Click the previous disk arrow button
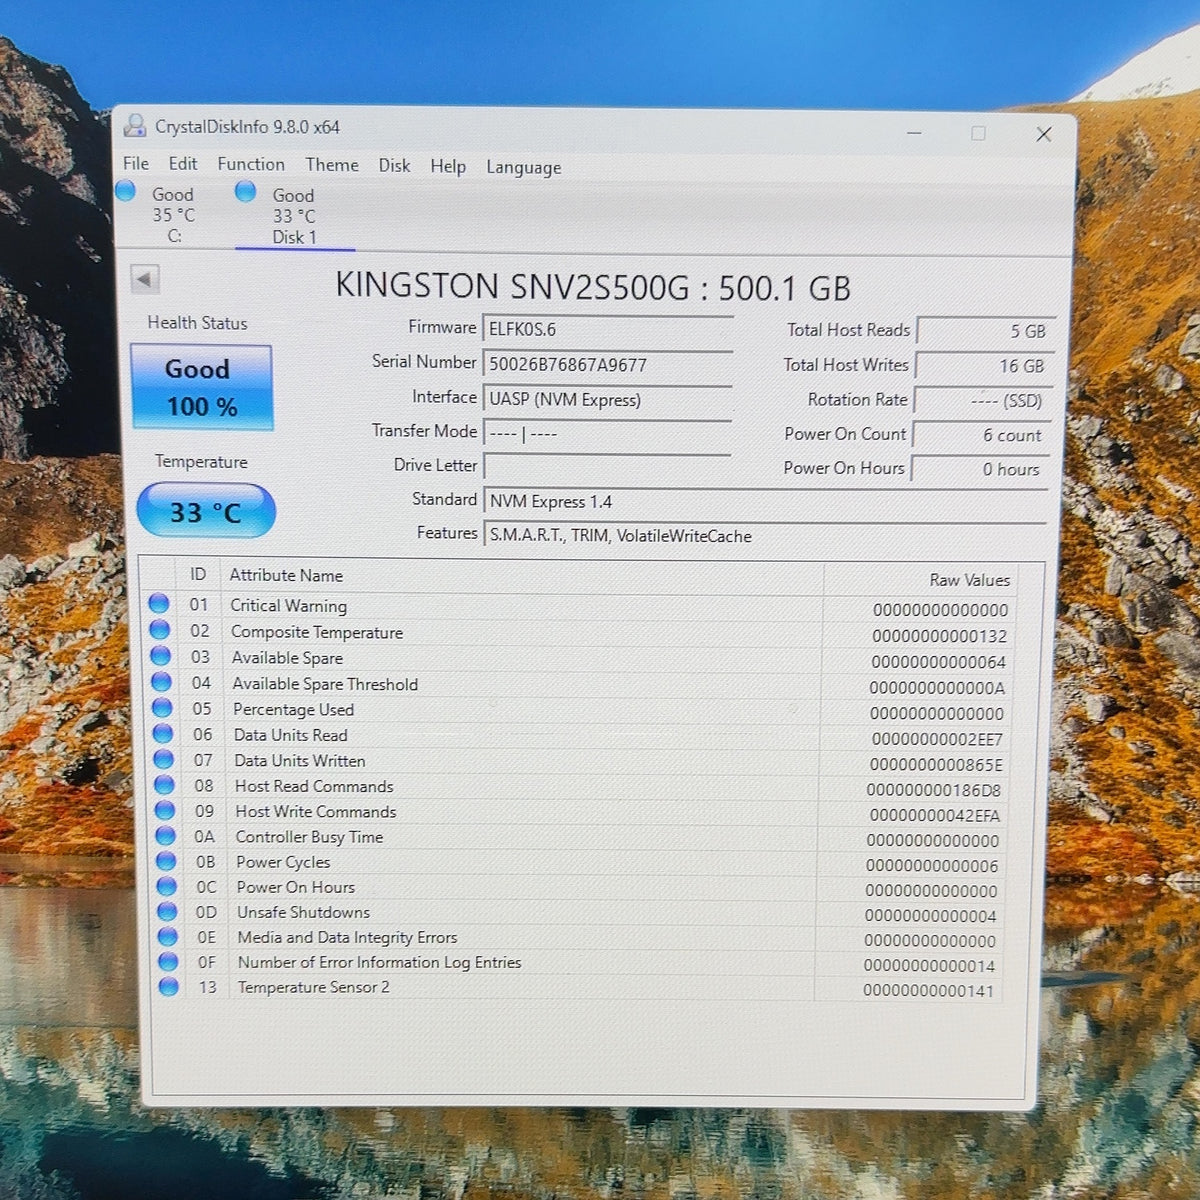1200x1200 pixels. pos(145,279)
